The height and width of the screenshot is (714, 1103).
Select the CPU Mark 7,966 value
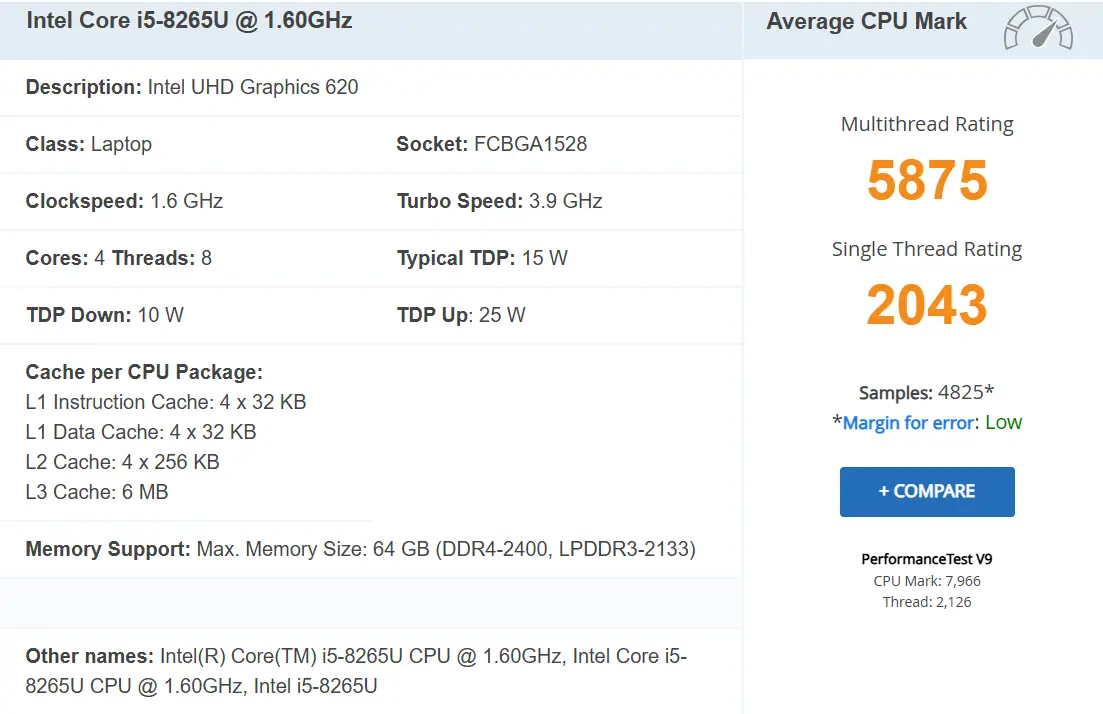tap(926, 580)
